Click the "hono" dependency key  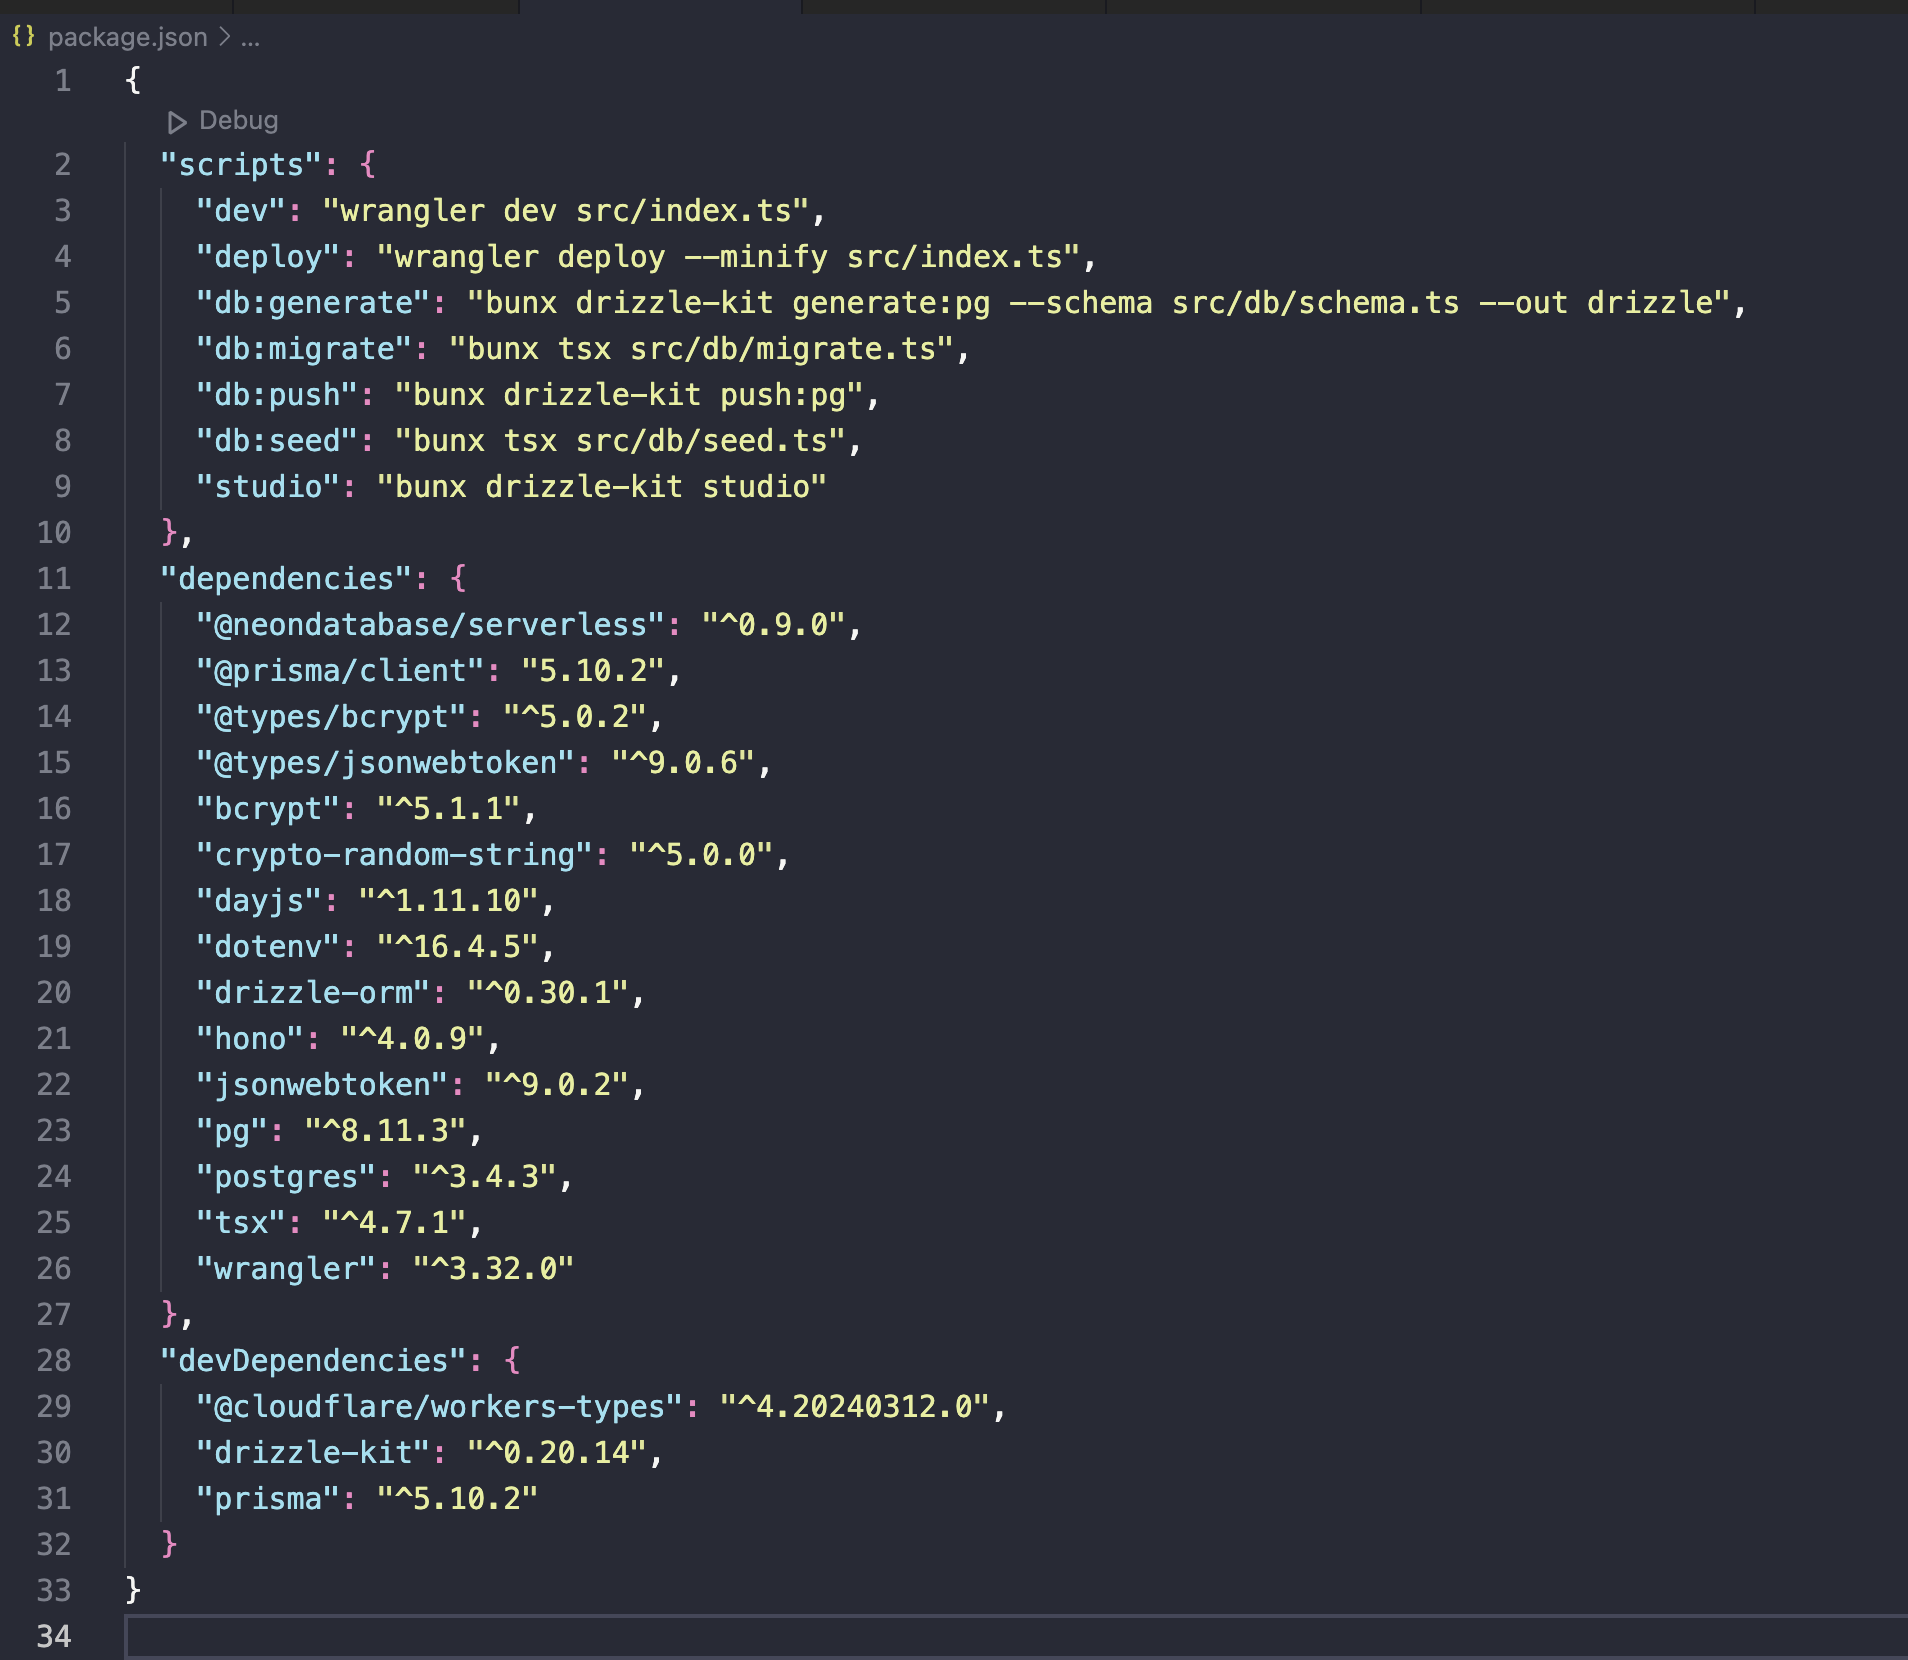point(250,1039)
